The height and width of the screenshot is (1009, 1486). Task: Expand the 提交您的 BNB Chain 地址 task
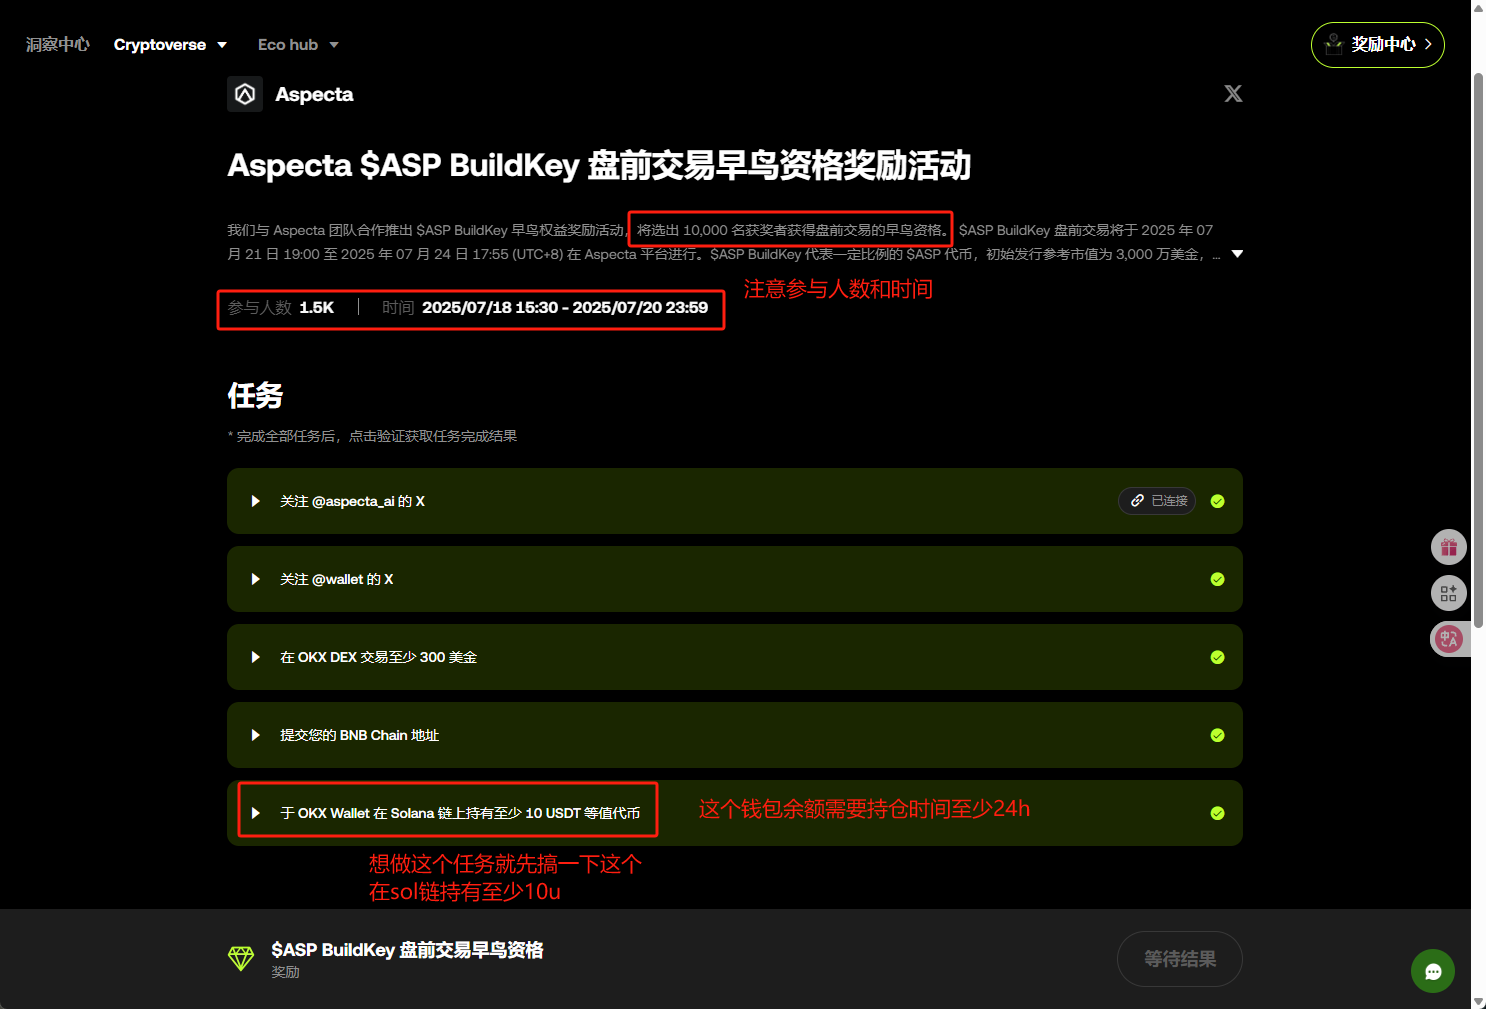point(255,735)
